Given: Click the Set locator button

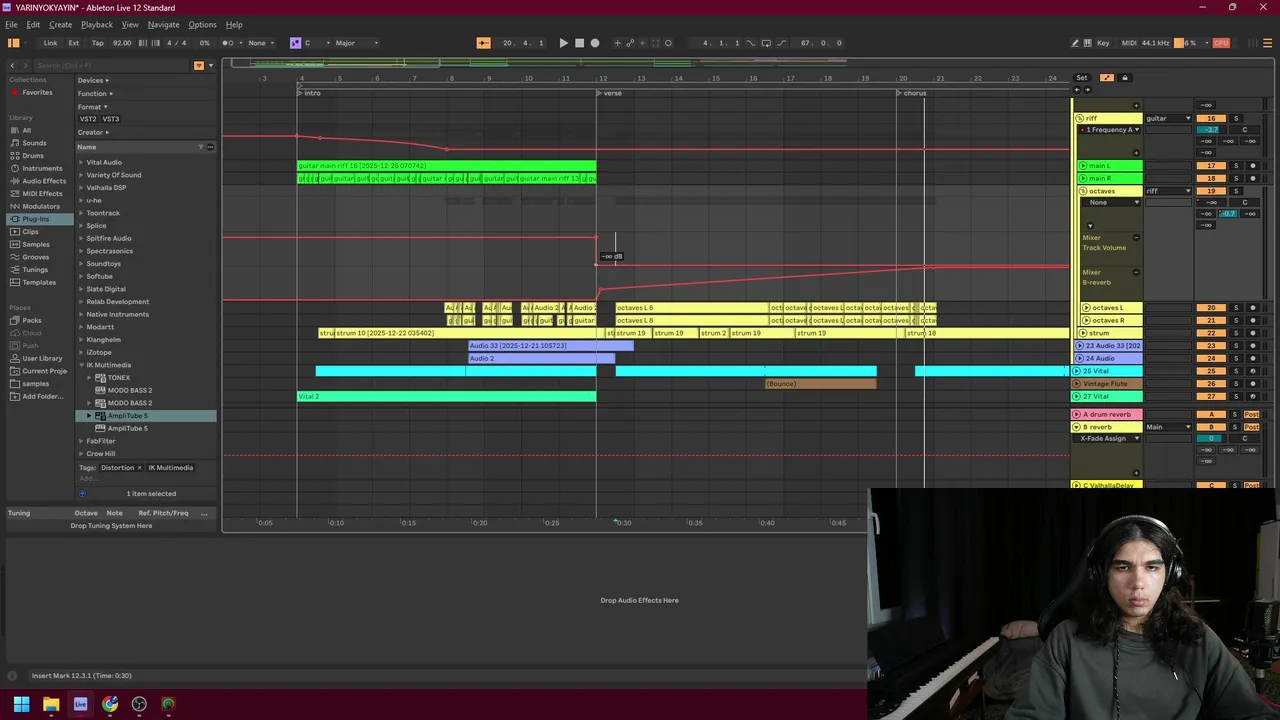Looking at the screenshot, I should [1082, 78].
